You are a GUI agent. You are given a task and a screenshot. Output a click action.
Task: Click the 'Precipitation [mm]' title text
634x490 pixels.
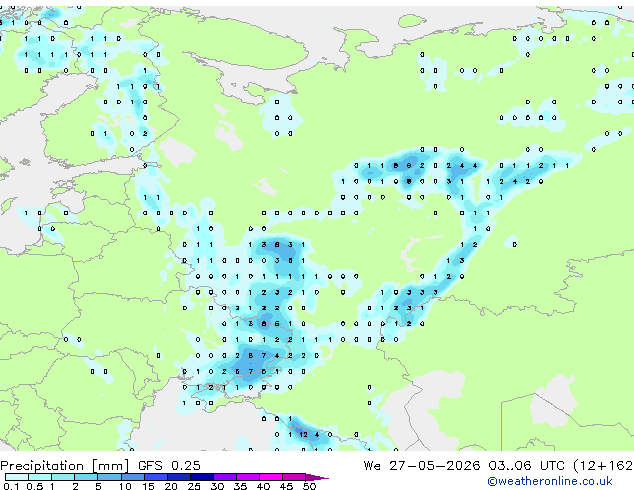(x=65, y=466)
